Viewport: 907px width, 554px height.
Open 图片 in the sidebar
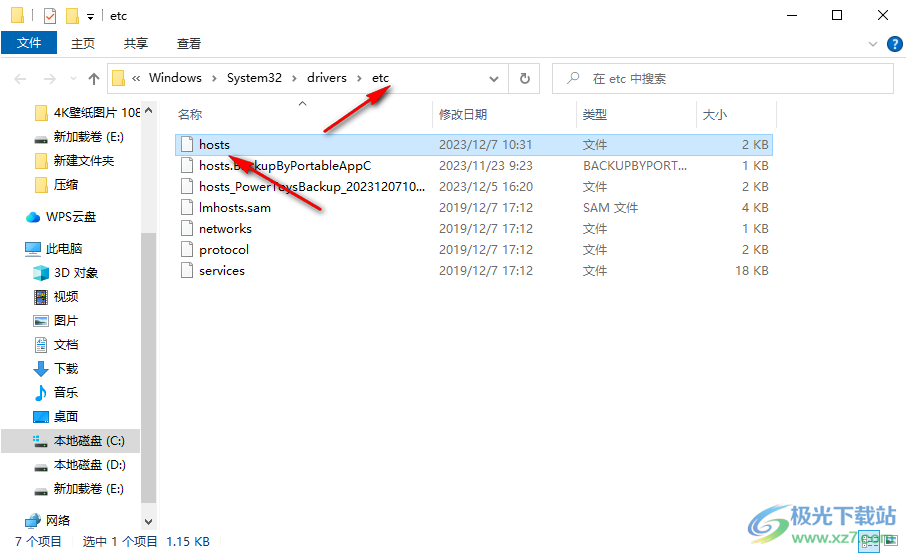click(x=56, y=320)
